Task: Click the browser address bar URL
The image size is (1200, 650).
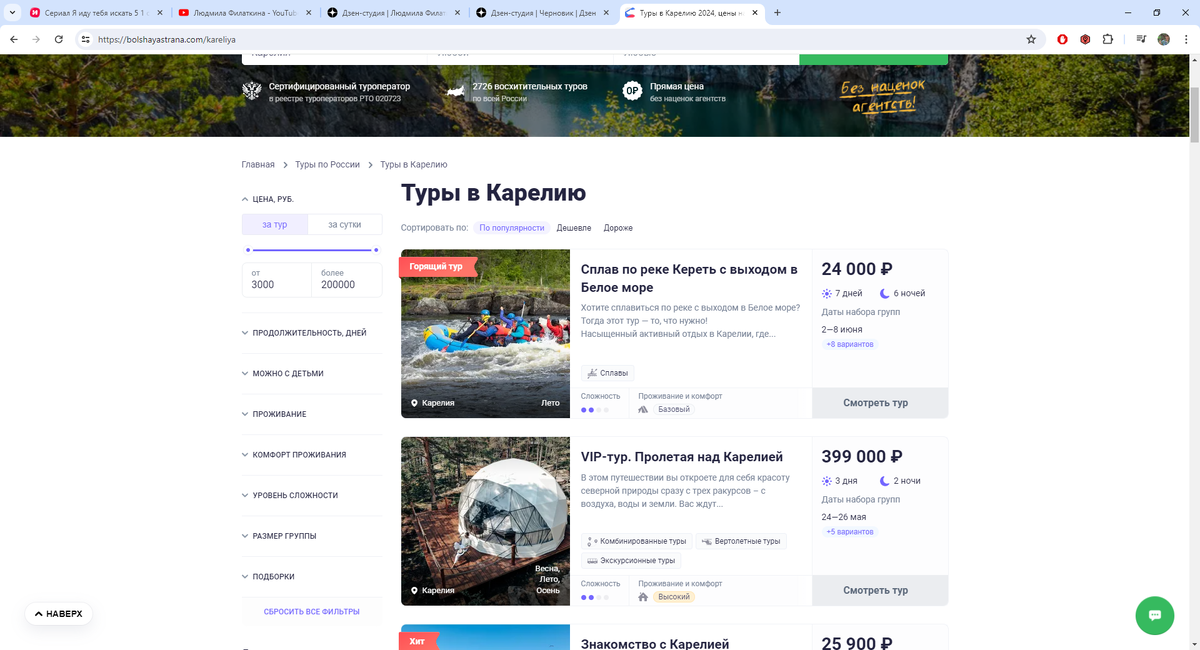Action: [166, 39]
